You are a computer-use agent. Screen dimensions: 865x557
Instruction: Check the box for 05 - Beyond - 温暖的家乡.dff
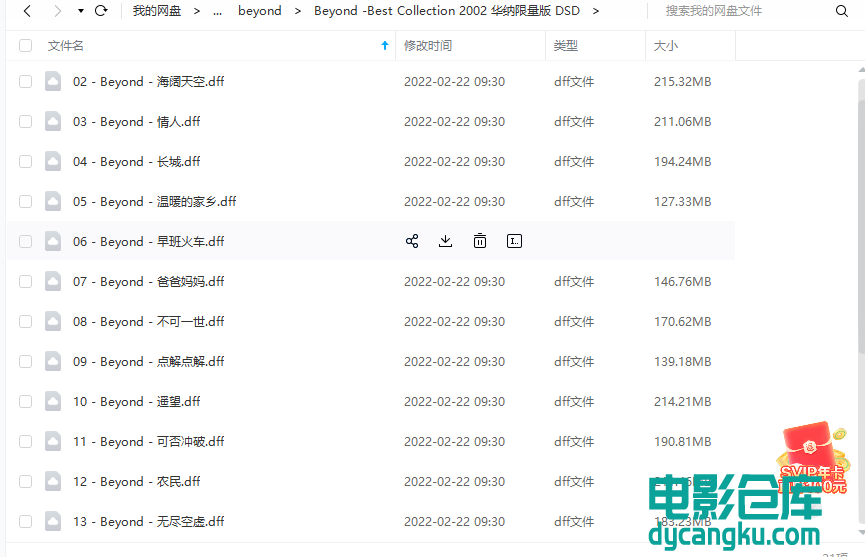pos(25,201)
